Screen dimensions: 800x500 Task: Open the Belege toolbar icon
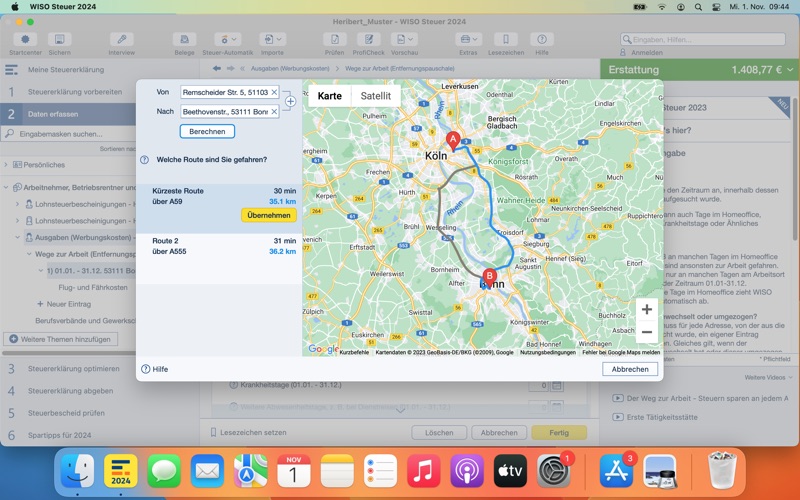(x=184, y=39)
